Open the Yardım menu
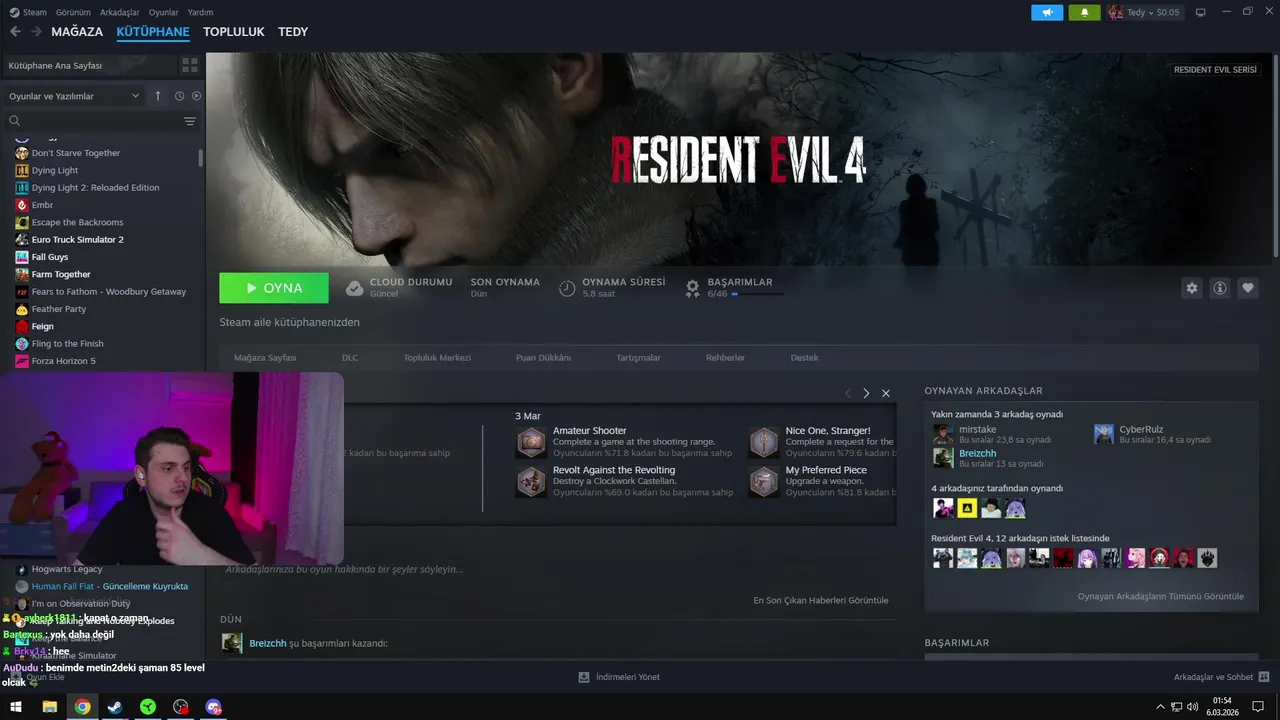 point(201,12)
